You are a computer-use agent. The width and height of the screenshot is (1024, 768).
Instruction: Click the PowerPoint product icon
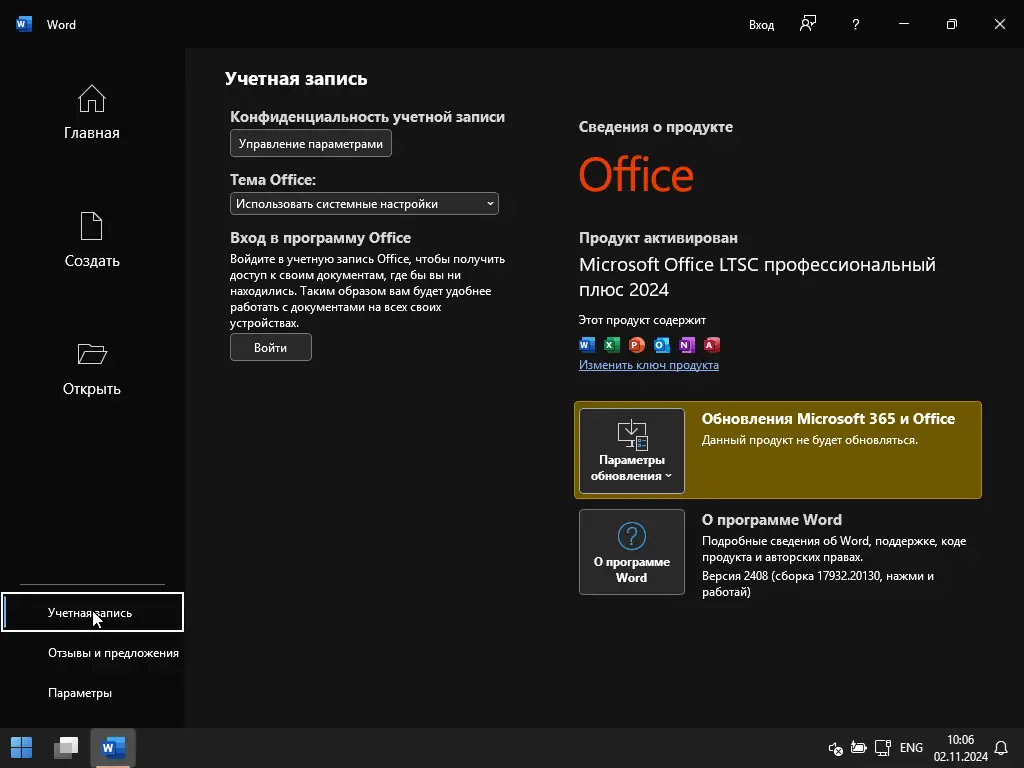click(x=636, y=345)
